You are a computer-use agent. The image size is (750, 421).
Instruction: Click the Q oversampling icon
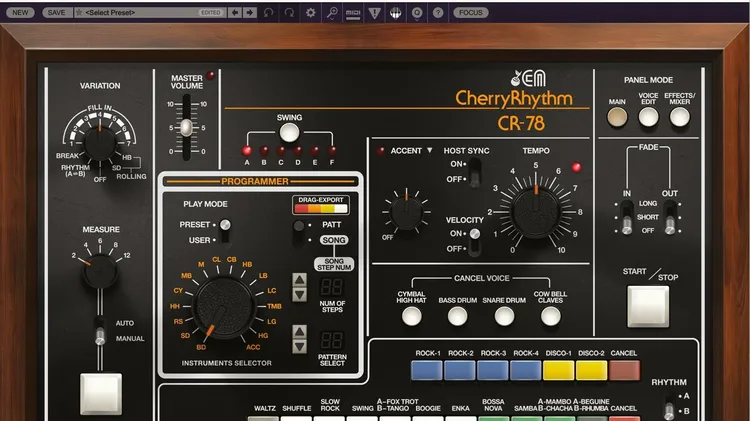point(417,13)
